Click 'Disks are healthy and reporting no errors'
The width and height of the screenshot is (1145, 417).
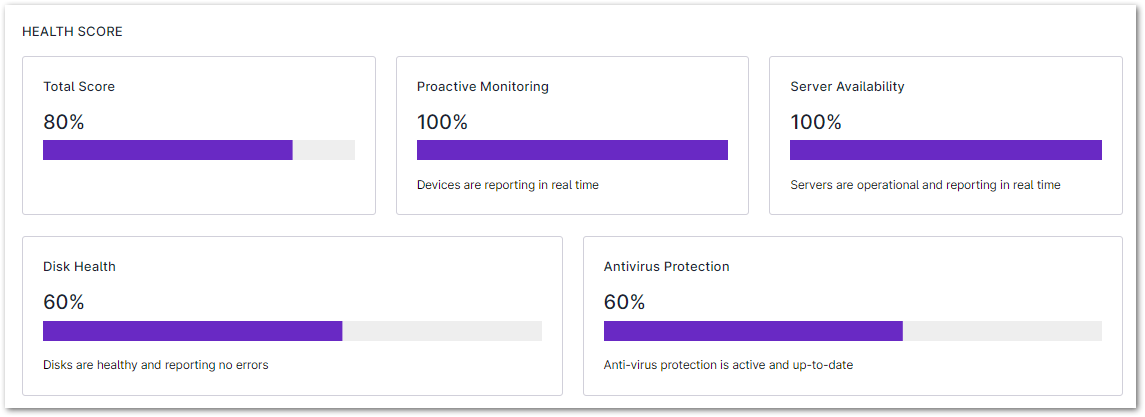click(155, 365)
